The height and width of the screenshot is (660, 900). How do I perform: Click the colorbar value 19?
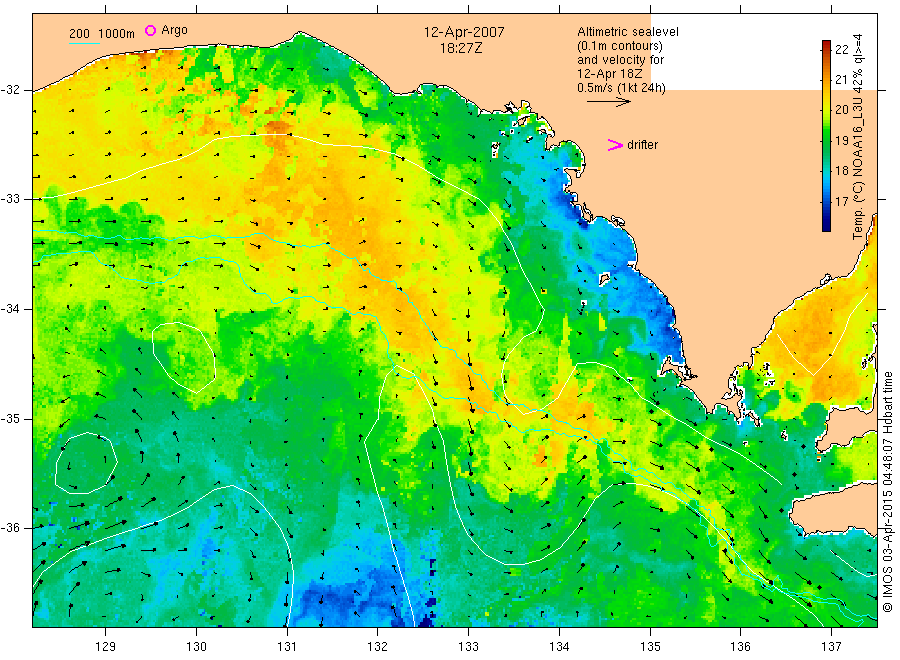(841, 140)
